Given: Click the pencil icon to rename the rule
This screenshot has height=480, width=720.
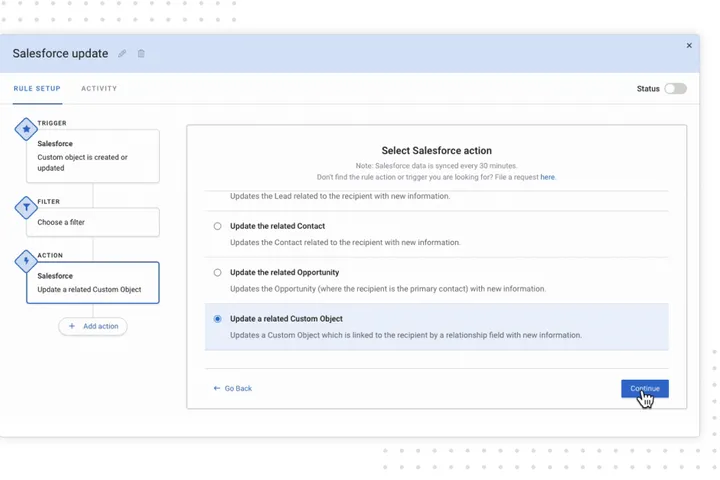Looking at the screenshot, I should click(122, 54).
